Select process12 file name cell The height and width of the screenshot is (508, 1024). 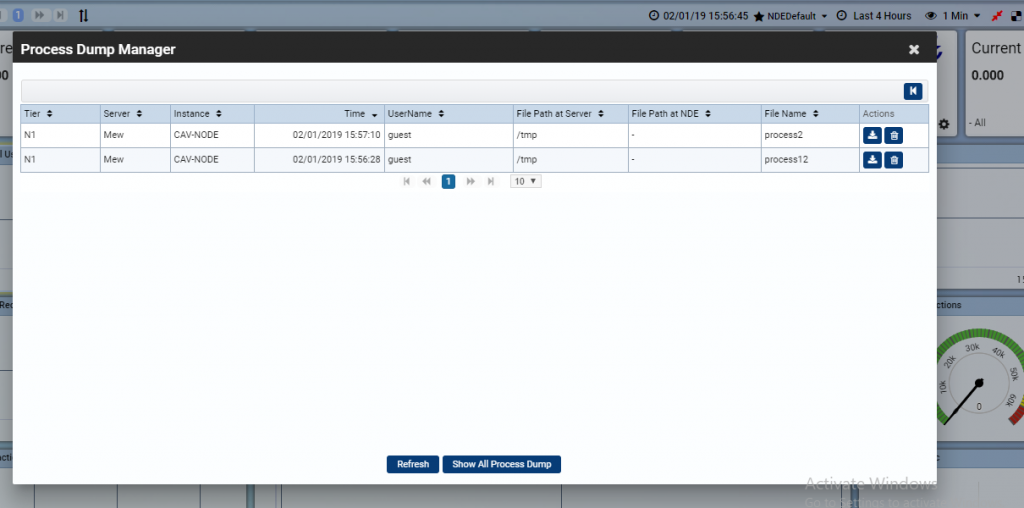coord(810,160)
